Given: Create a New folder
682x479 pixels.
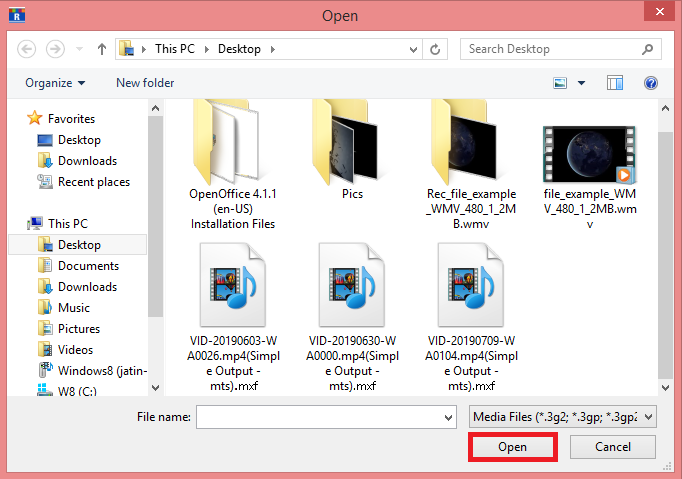Looking at the screenshot, I should [145, 83].
